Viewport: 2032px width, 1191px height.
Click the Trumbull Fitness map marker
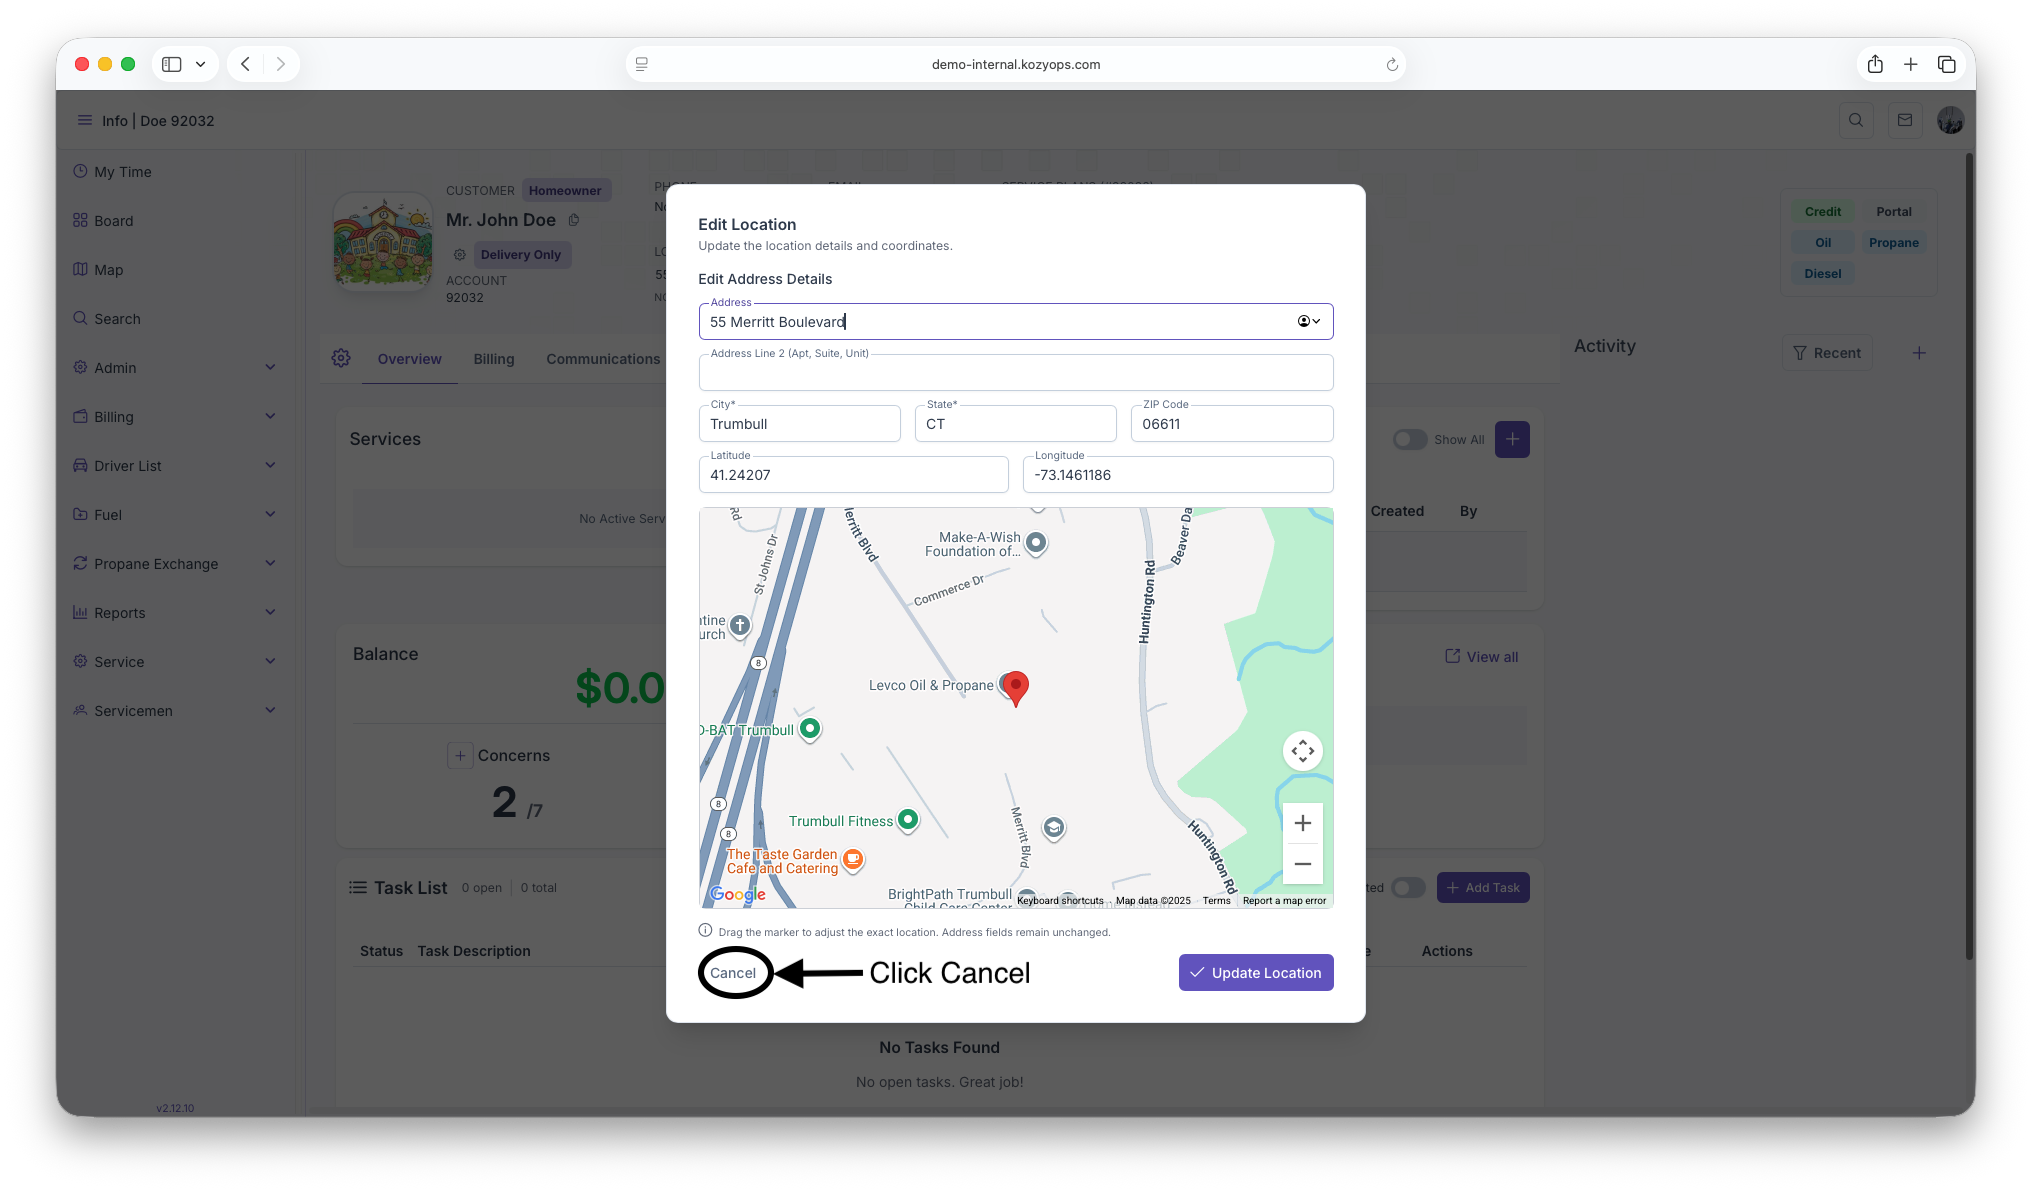coord(908,820)
